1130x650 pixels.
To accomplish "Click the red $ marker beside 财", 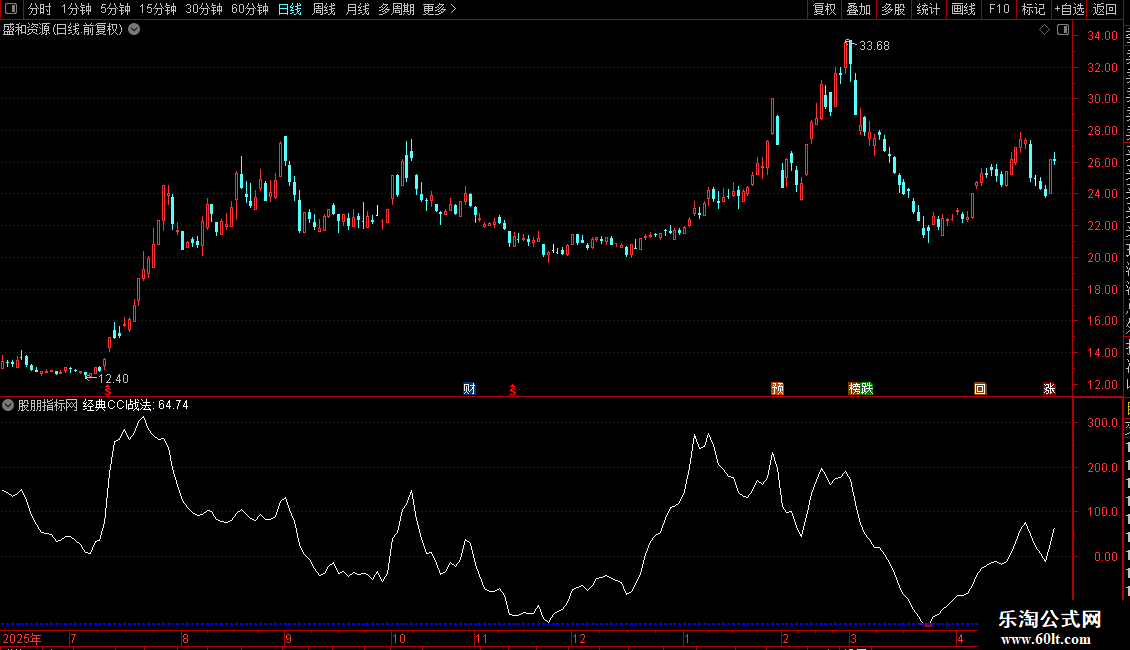I will coord(512,390).
